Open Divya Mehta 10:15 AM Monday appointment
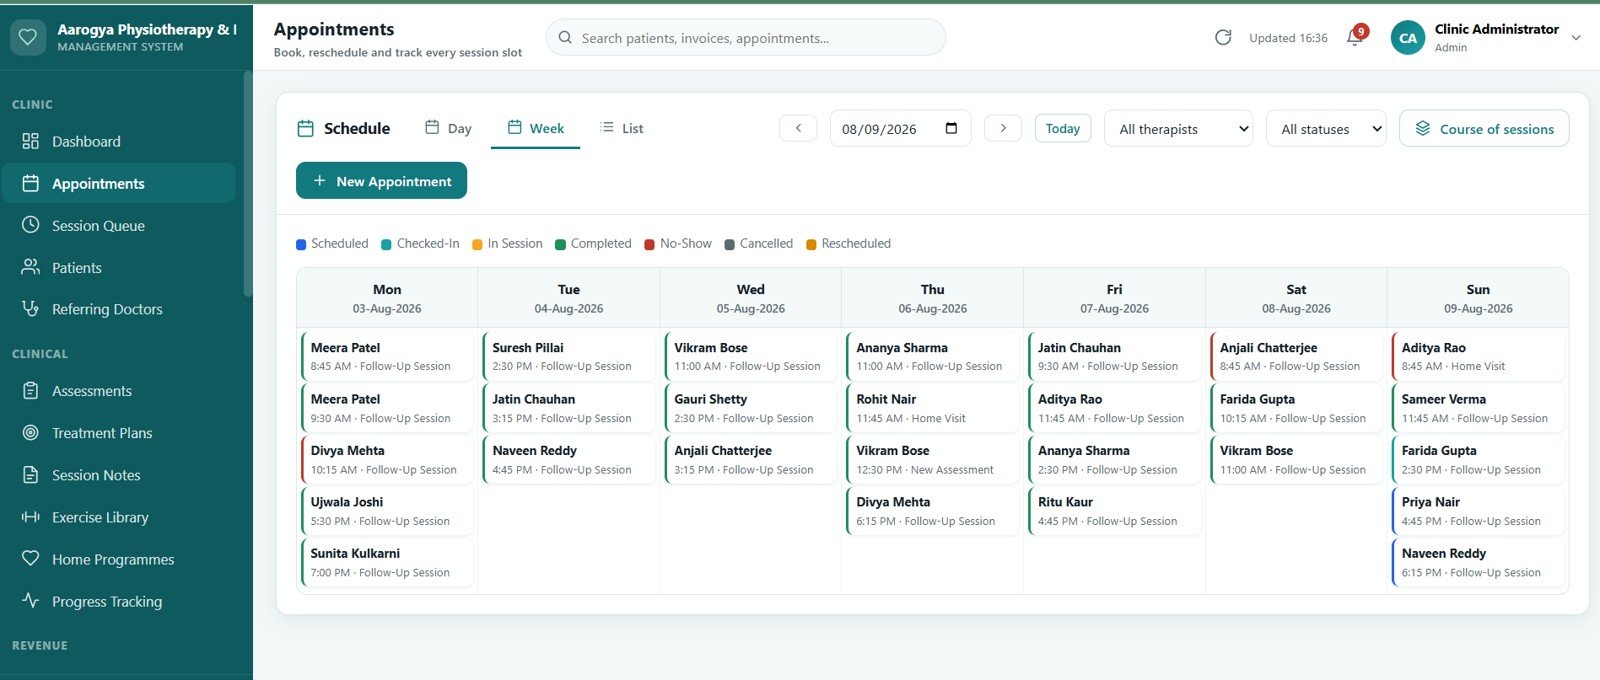 tap(387, 459)
